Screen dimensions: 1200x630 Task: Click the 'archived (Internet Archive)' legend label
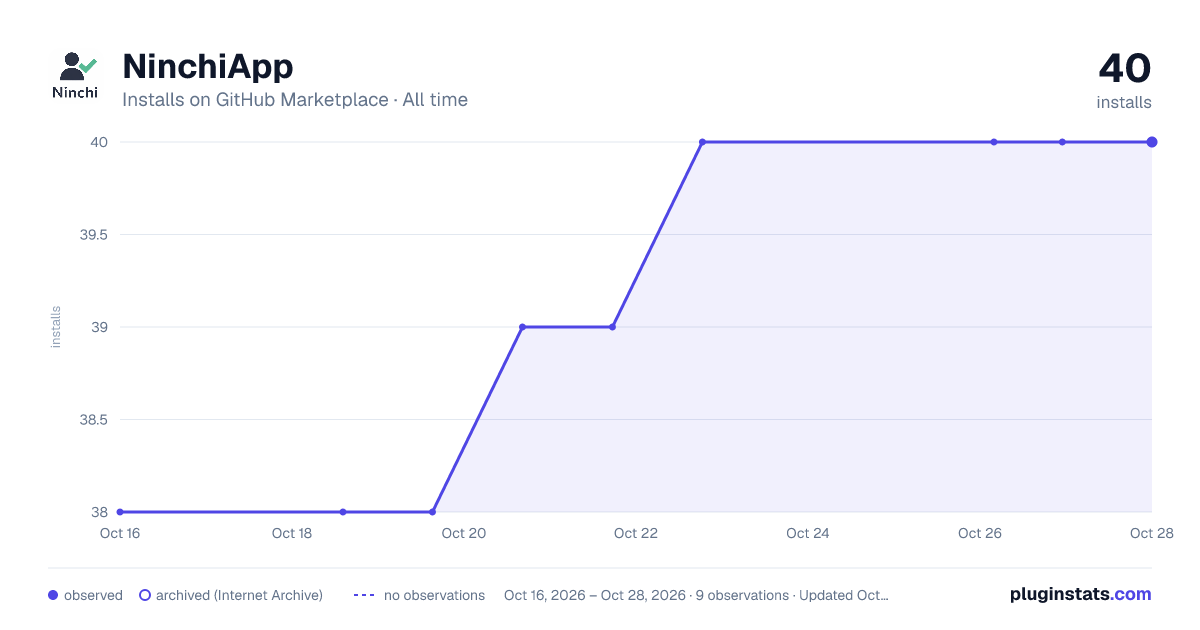pos(239,595)
